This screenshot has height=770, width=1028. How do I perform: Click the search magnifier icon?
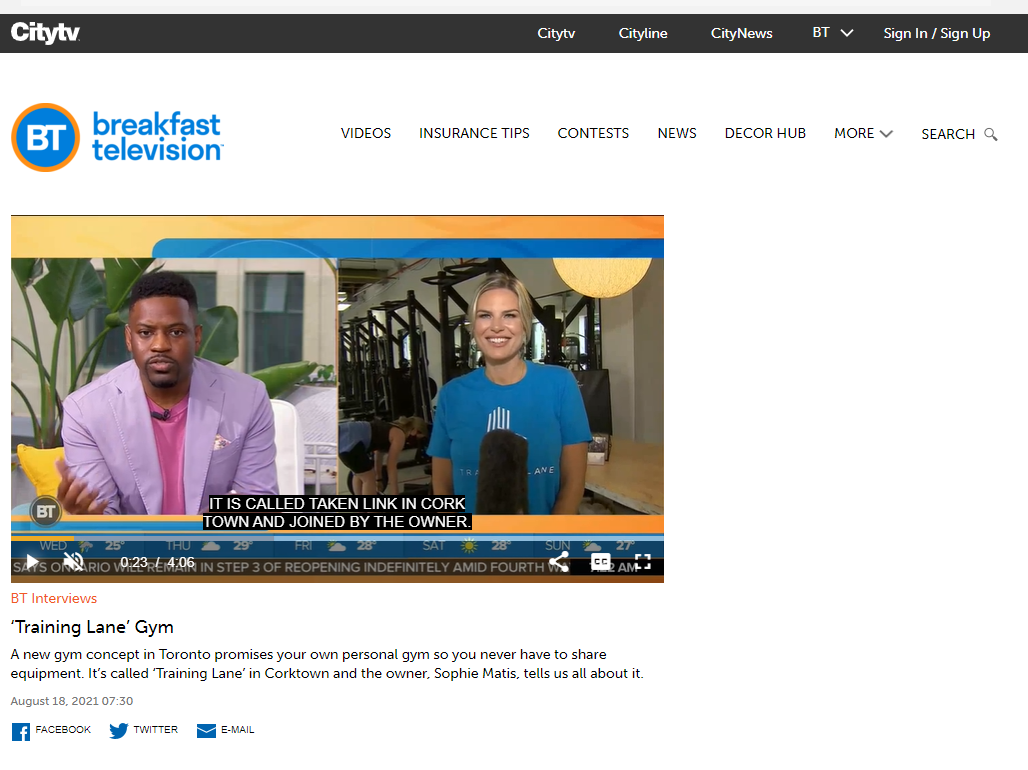990,134
